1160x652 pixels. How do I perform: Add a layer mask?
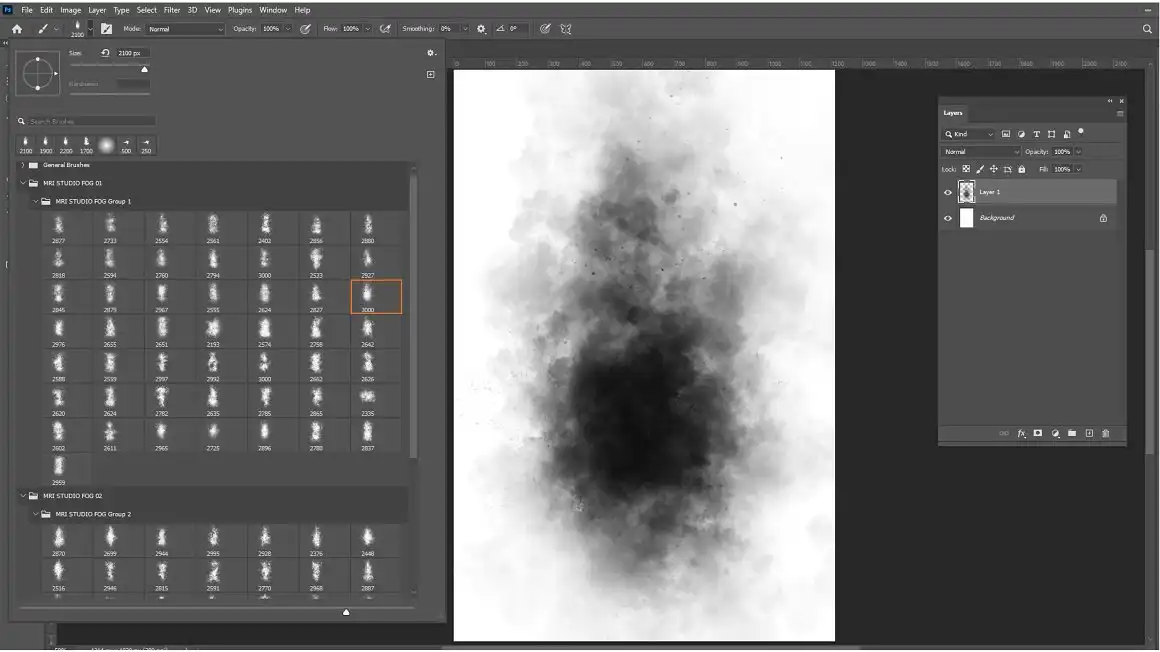1038,434
